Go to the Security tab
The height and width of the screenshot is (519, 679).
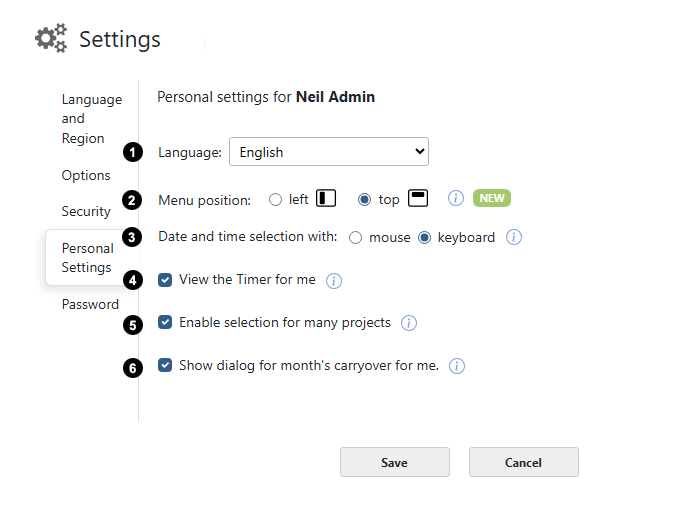coord(86,211)
